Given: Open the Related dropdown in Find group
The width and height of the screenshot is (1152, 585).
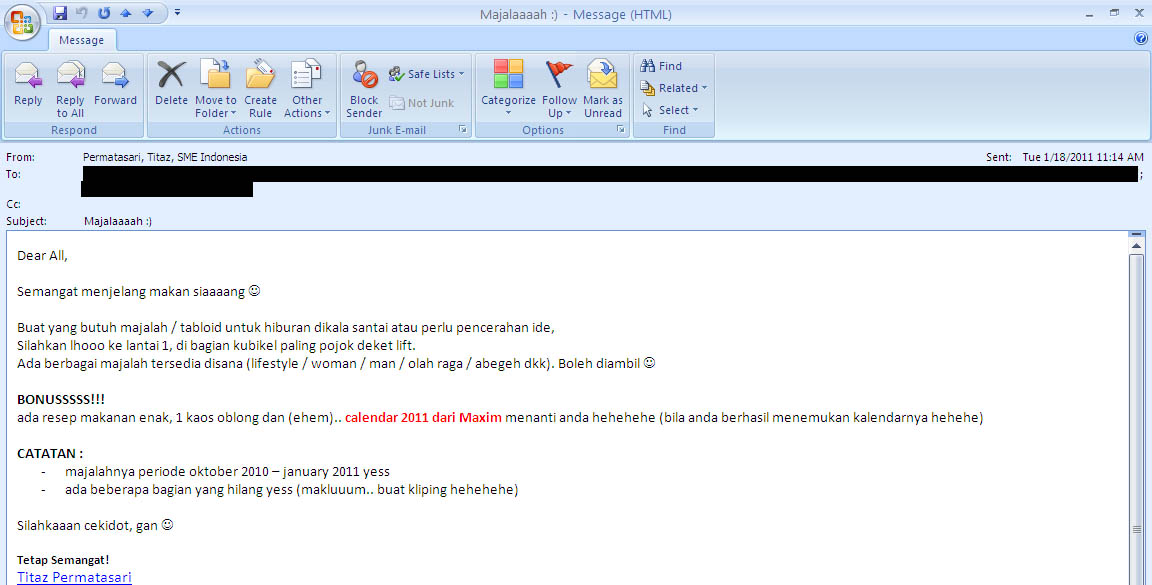Looking at the screenshot, I should click(674, 88).
